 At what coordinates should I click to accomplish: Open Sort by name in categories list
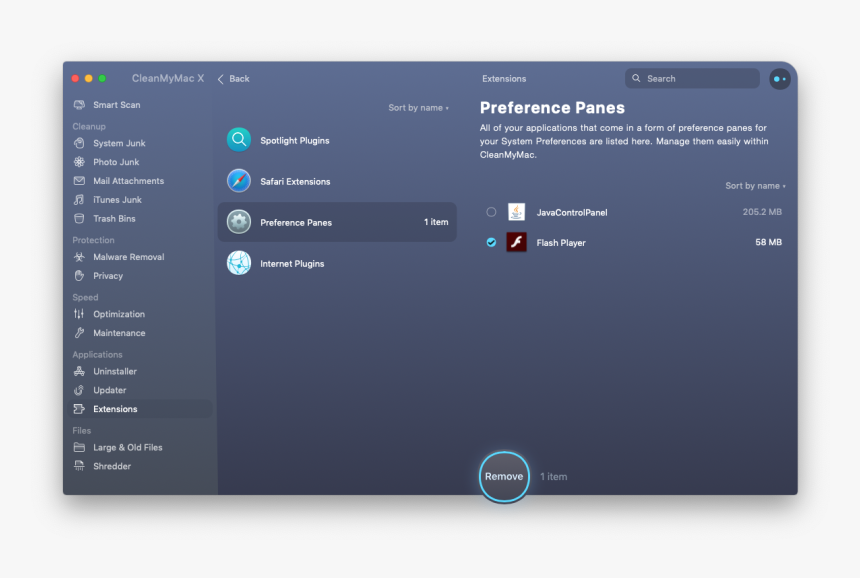point(418,107)
